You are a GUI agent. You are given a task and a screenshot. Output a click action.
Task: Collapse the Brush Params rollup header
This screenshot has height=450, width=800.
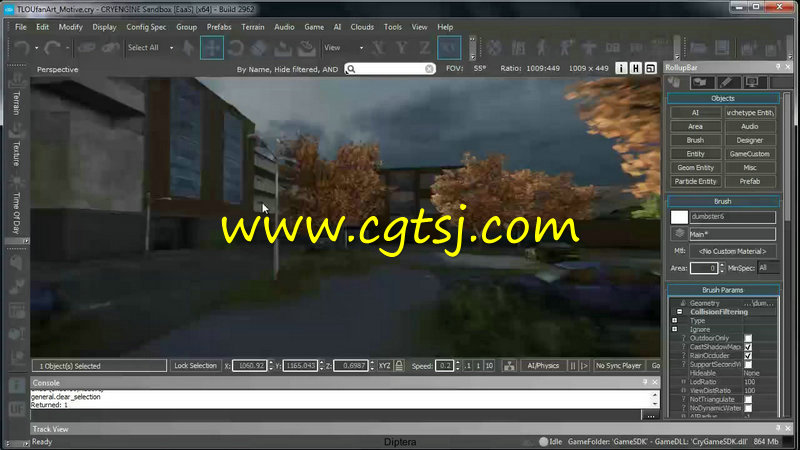(x=723, y=290)
